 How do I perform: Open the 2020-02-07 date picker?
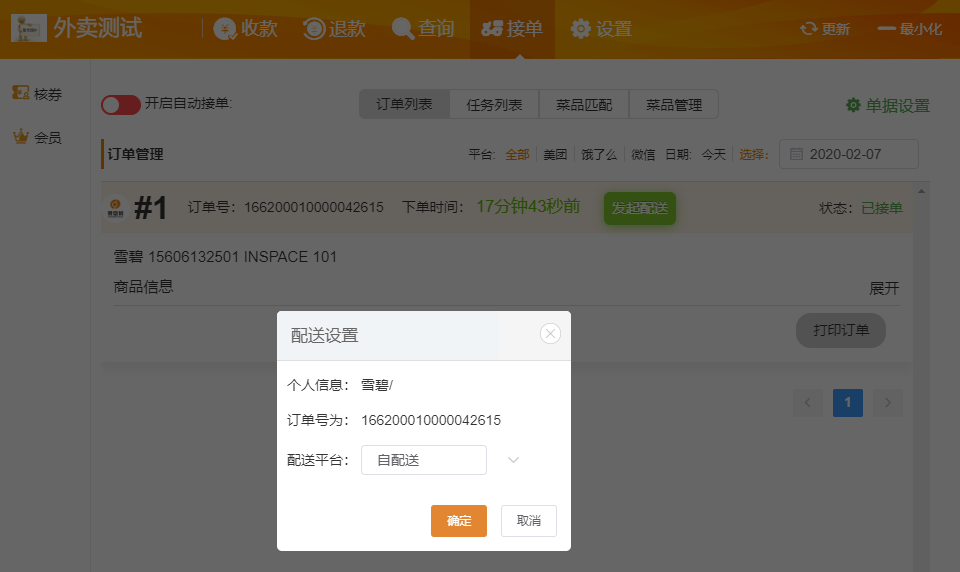(848, 154)
